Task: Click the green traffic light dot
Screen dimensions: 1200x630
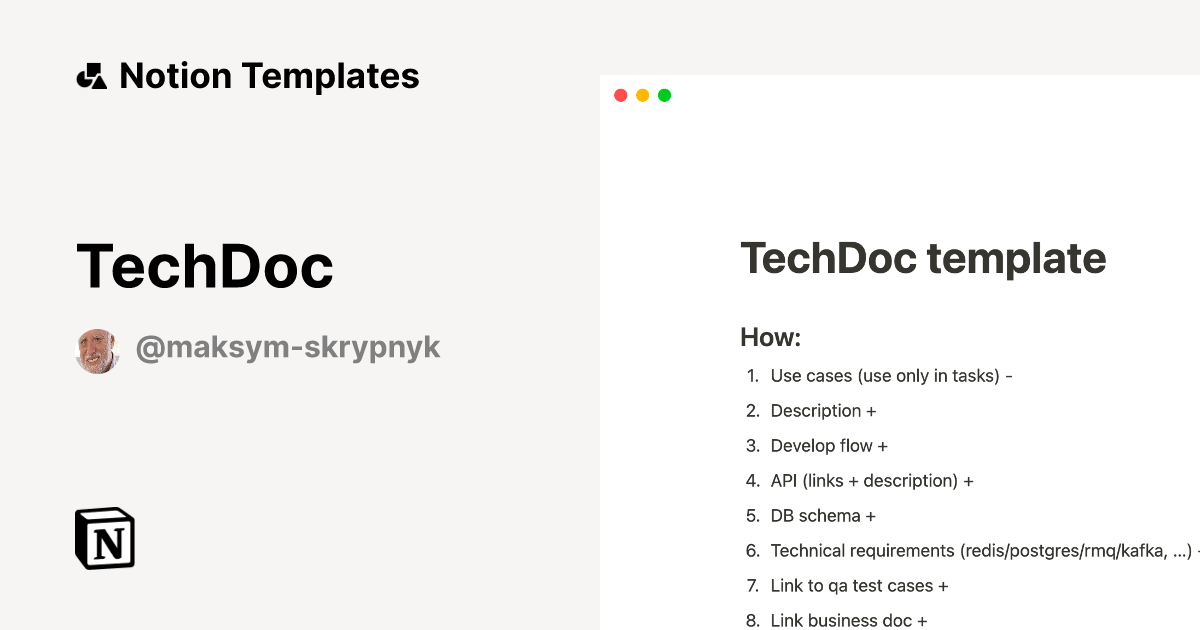Action: pos(664,94)
